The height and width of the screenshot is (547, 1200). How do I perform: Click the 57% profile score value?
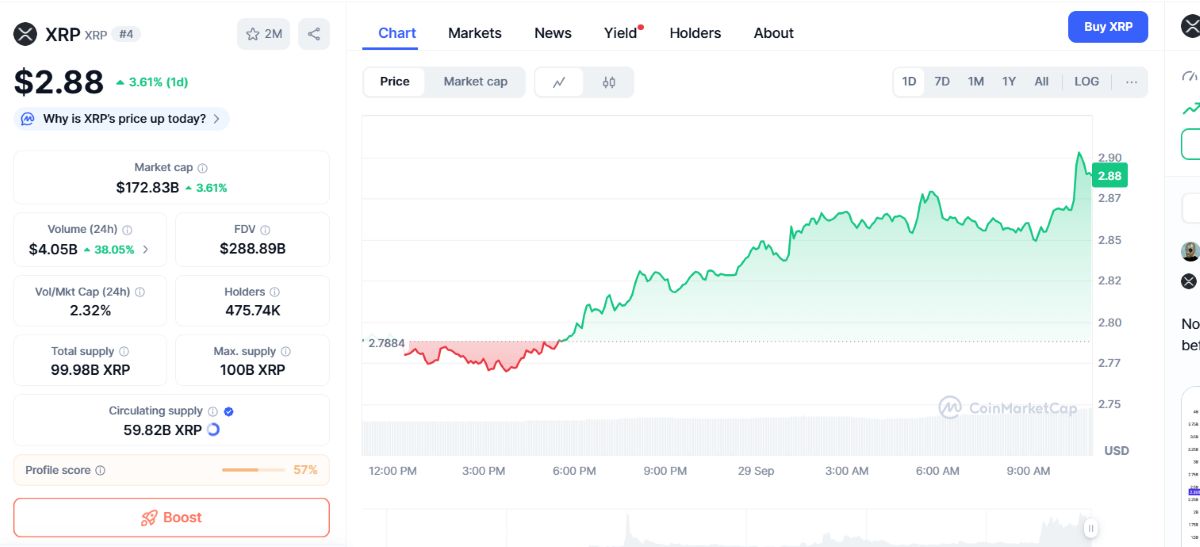pos(305,470)
